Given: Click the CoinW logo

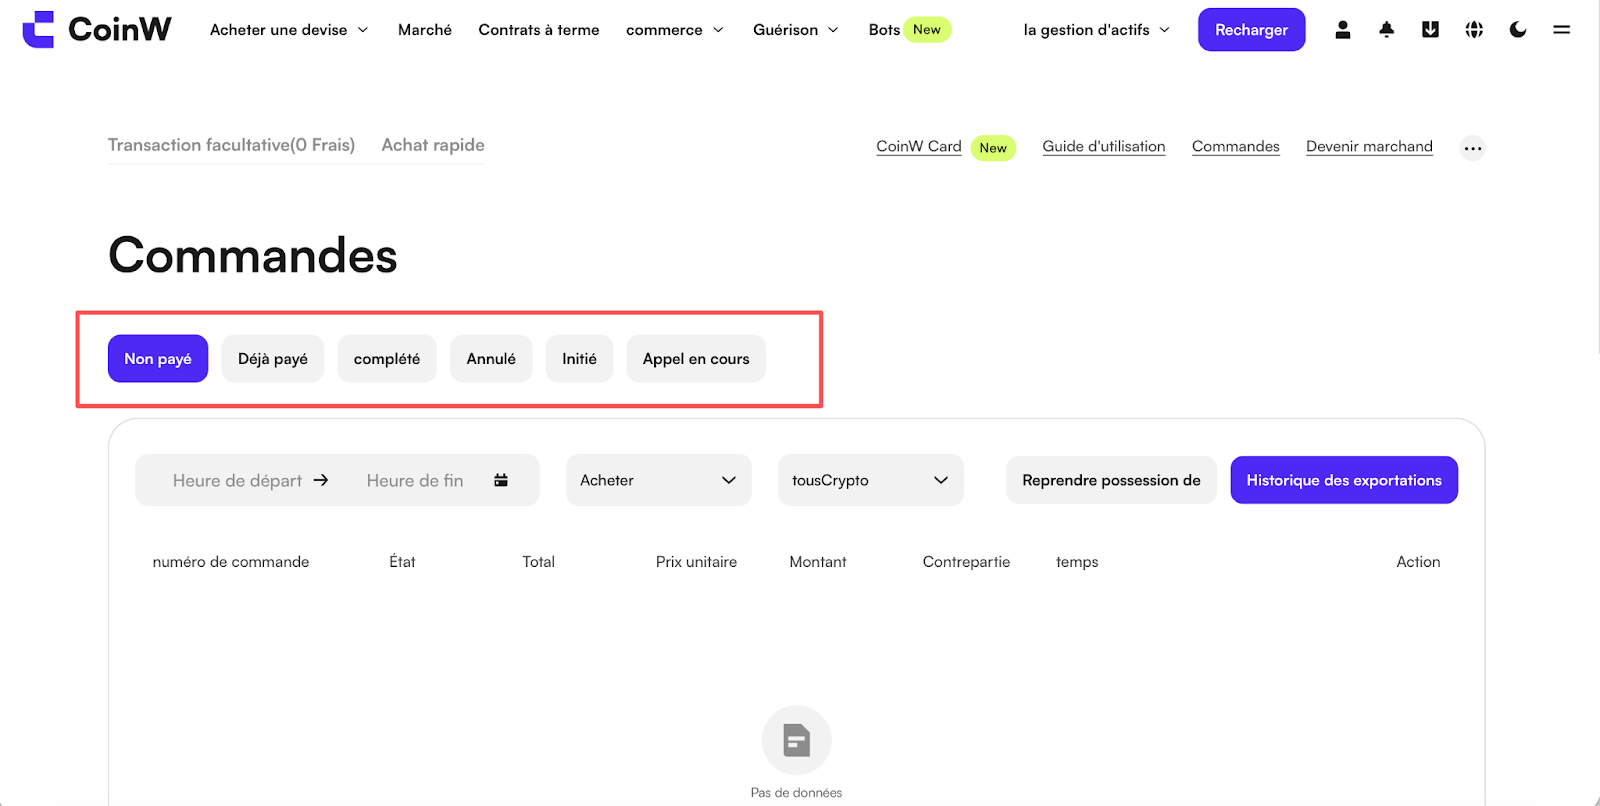Looking at the screenshot, I should 97,30.
